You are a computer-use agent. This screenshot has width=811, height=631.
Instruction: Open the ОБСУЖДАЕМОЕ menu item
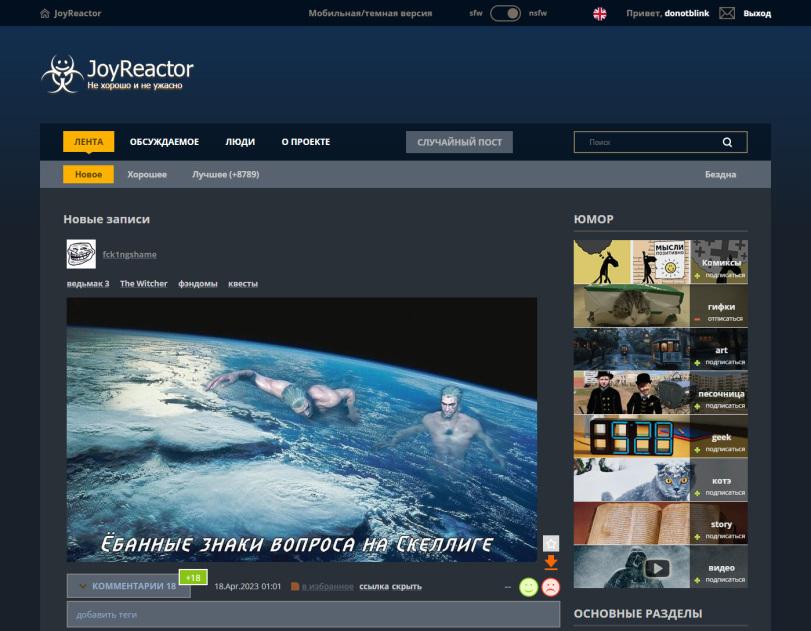point(164,142)
